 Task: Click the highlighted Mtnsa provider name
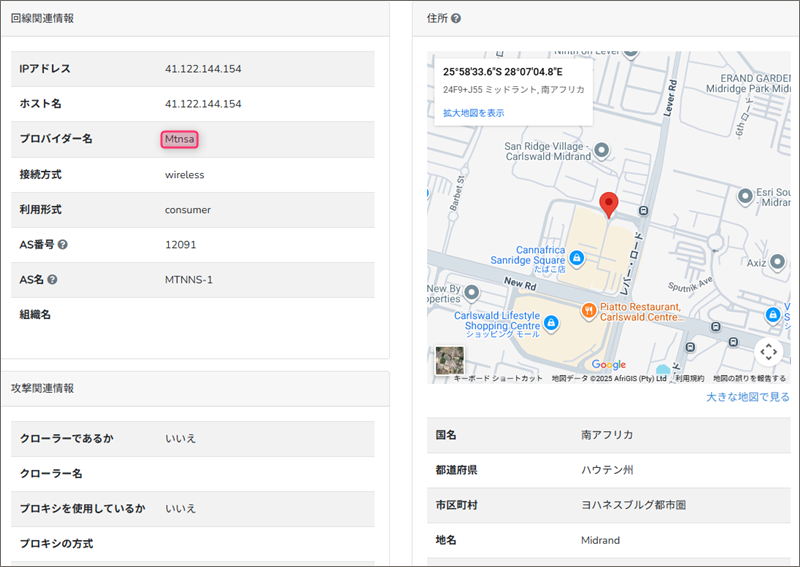(180, 139)
